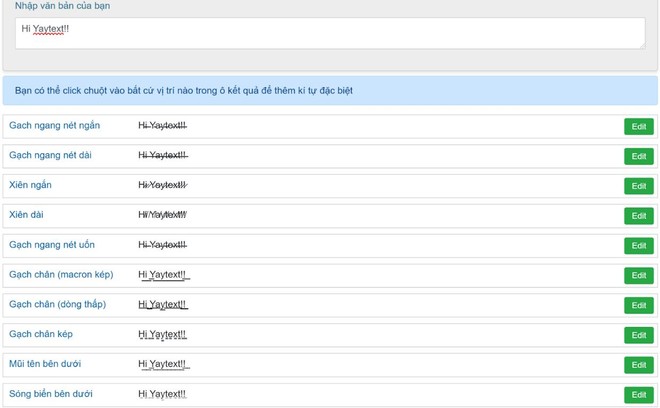This screenshot has width=660, height=408.
Task: Select the 'Sóng biển bên dưới' label
Action: (x=51, y=394)
